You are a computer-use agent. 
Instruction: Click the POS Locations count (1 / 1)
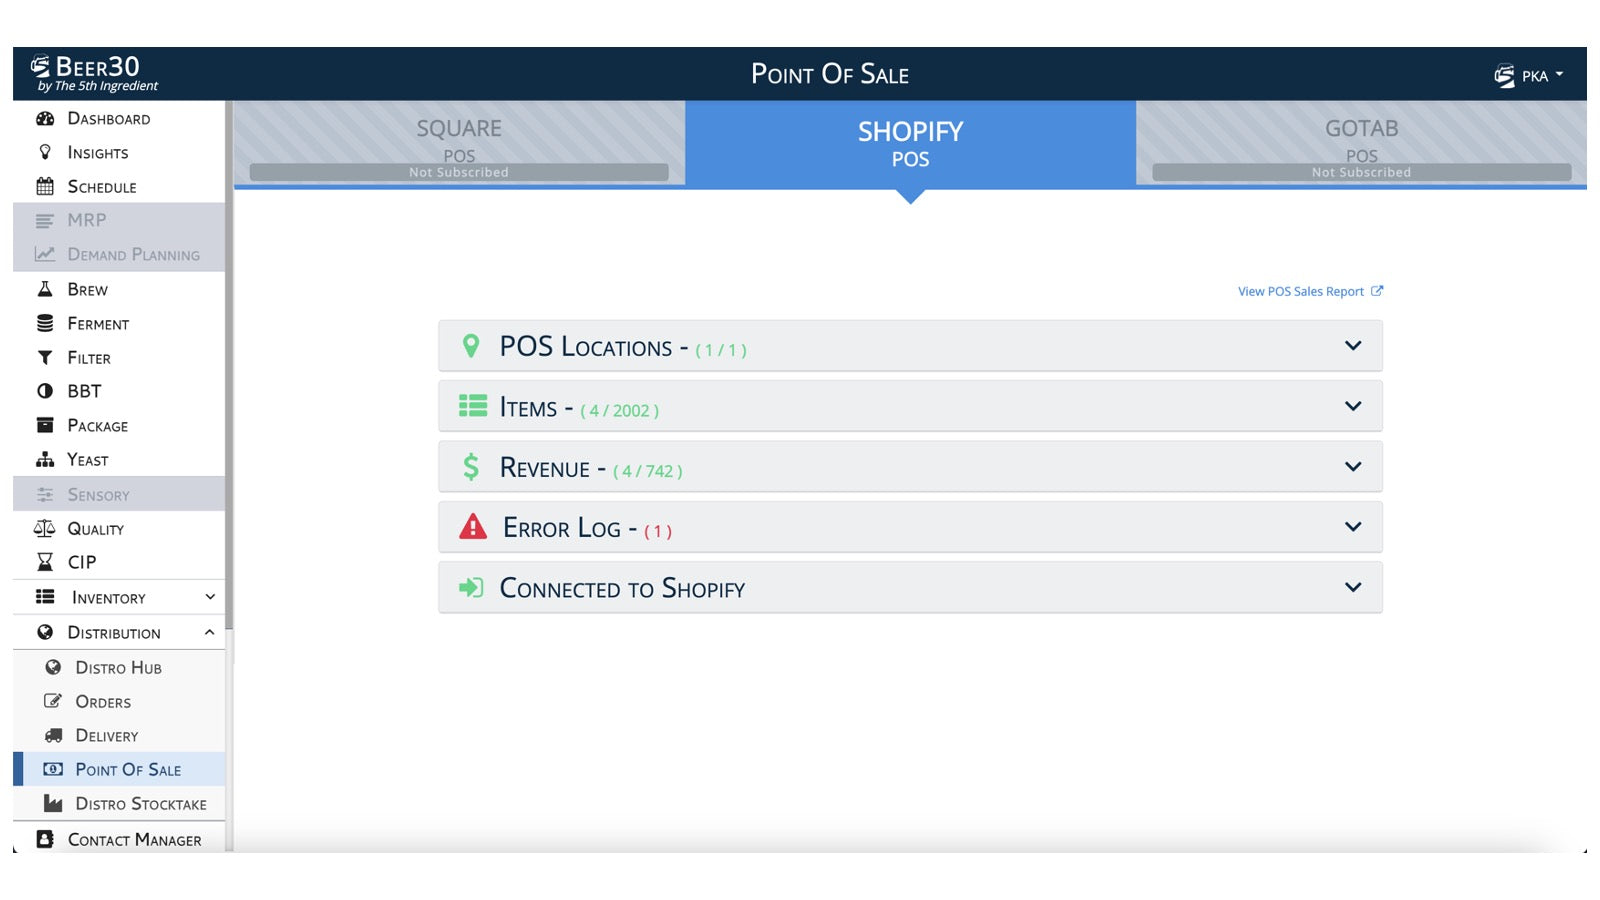pos(721,350)
